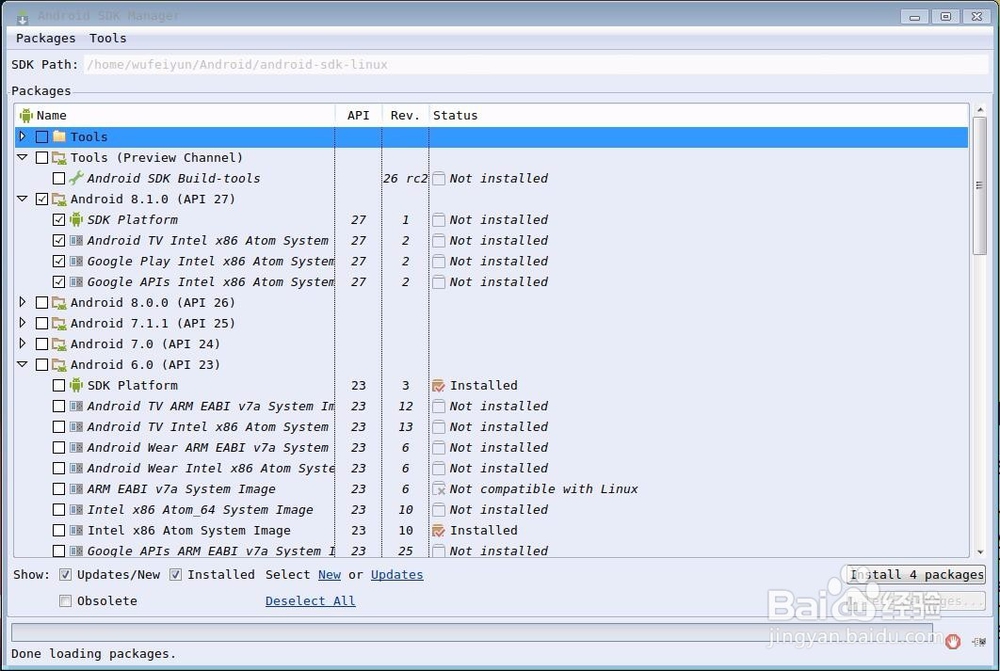
Task: Click the Installed status icon for API 23 SDK Platform
Action: pos(438,385)
